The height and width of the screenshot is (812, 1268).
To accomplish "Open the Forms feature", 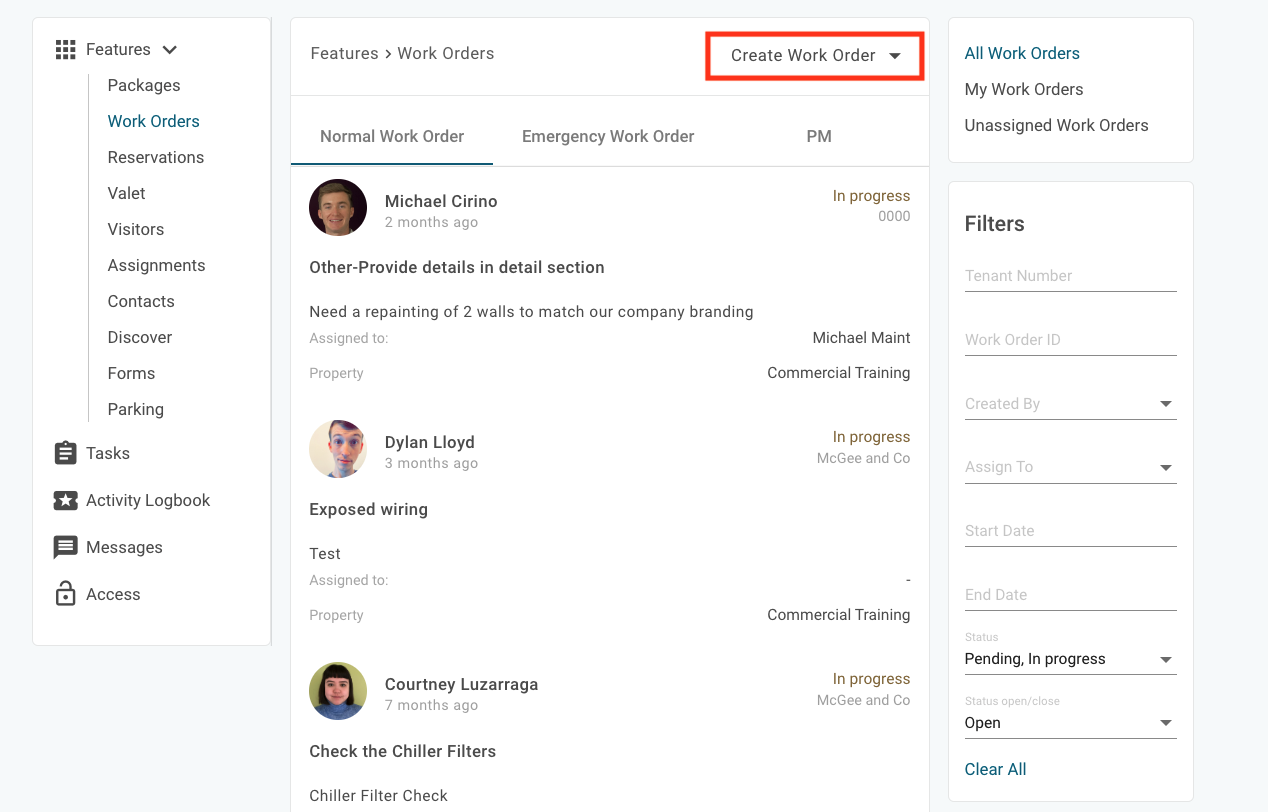I will (131, 373).
